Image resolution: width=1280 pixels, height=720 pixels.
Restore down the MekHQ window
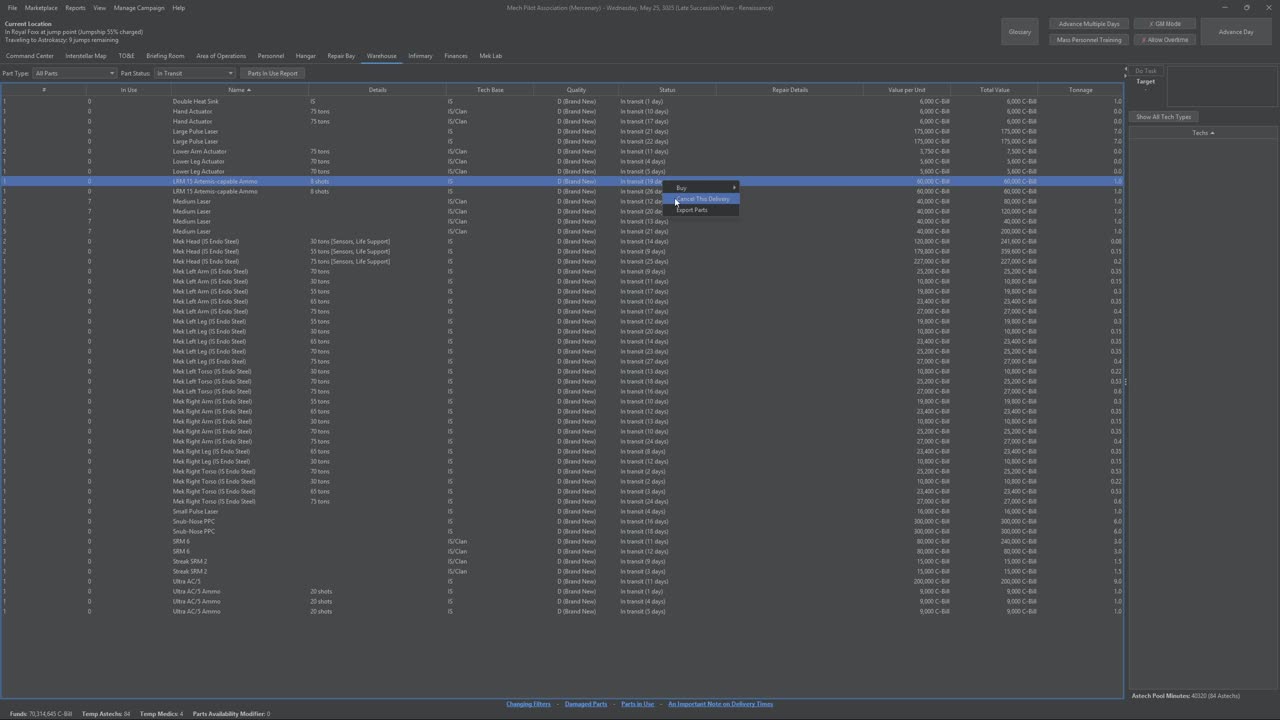coord(1247,8)
